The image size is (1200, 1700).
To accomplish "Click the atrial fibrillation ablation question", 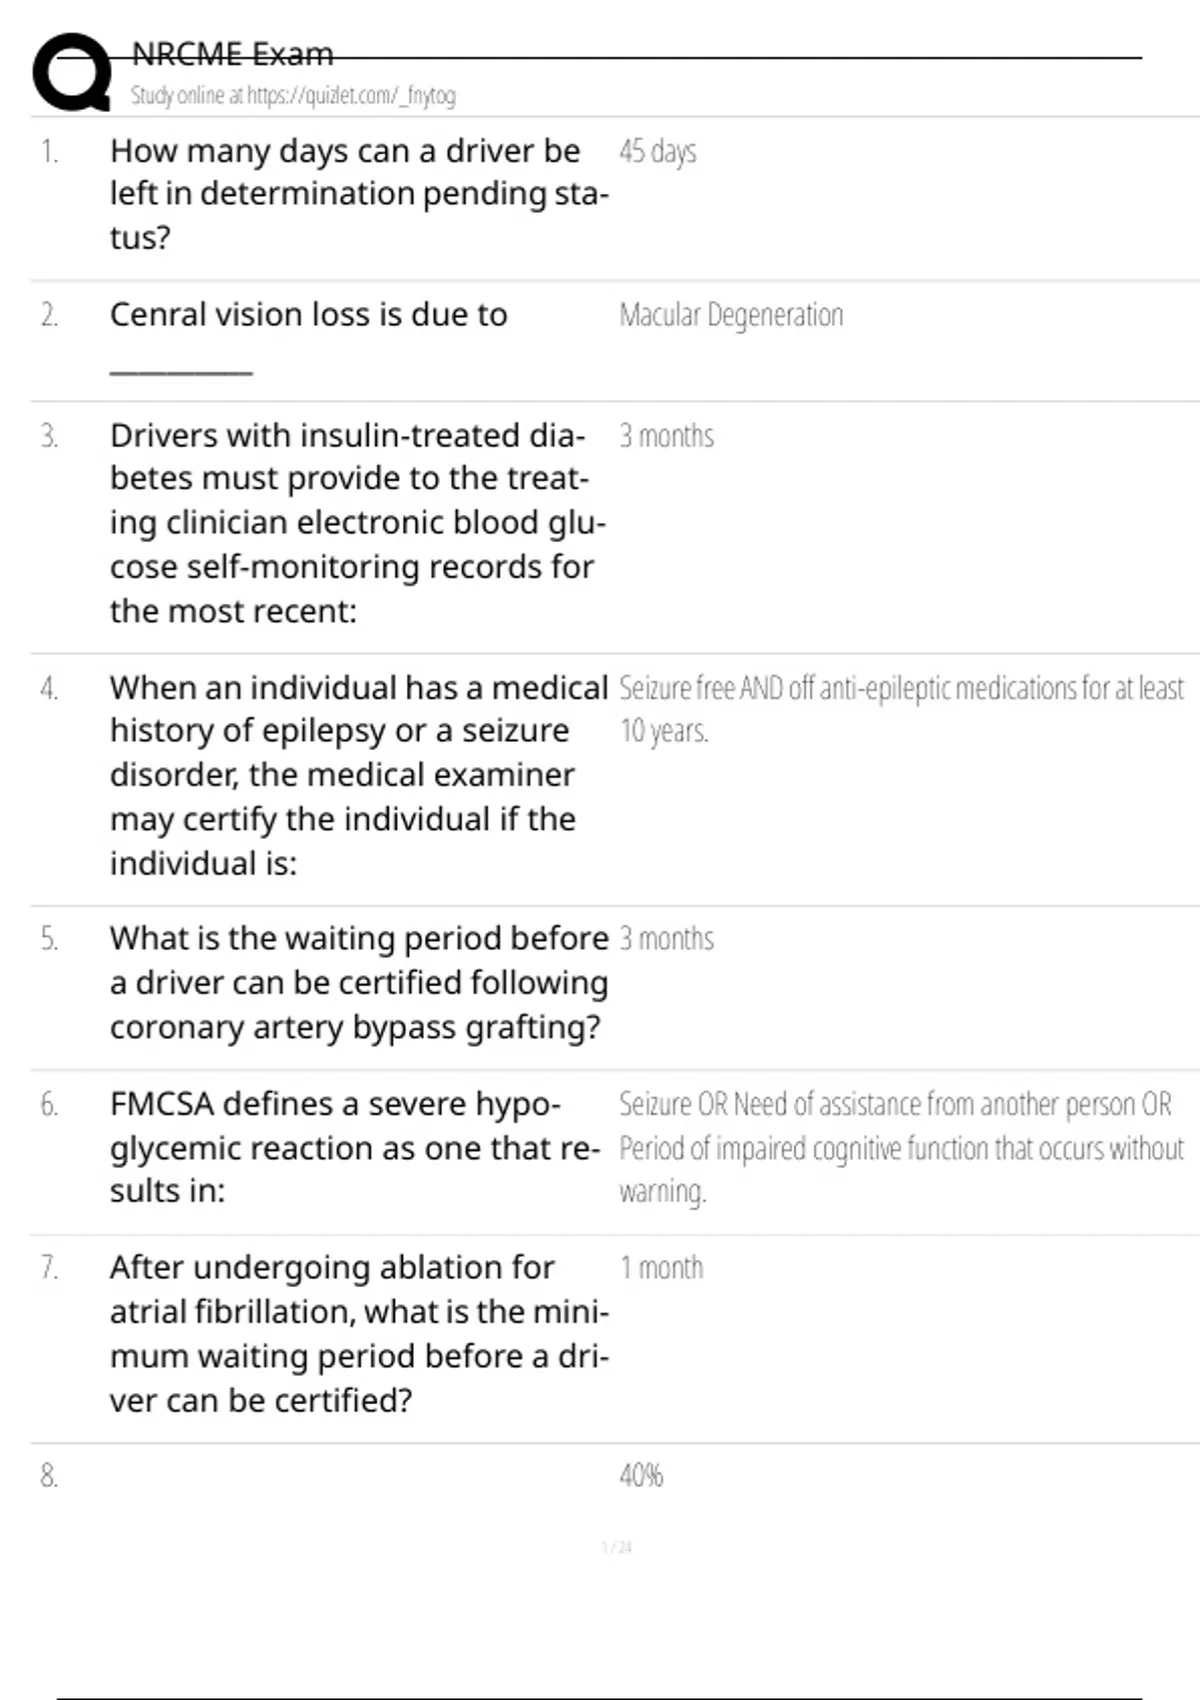I will point(358,1334).
